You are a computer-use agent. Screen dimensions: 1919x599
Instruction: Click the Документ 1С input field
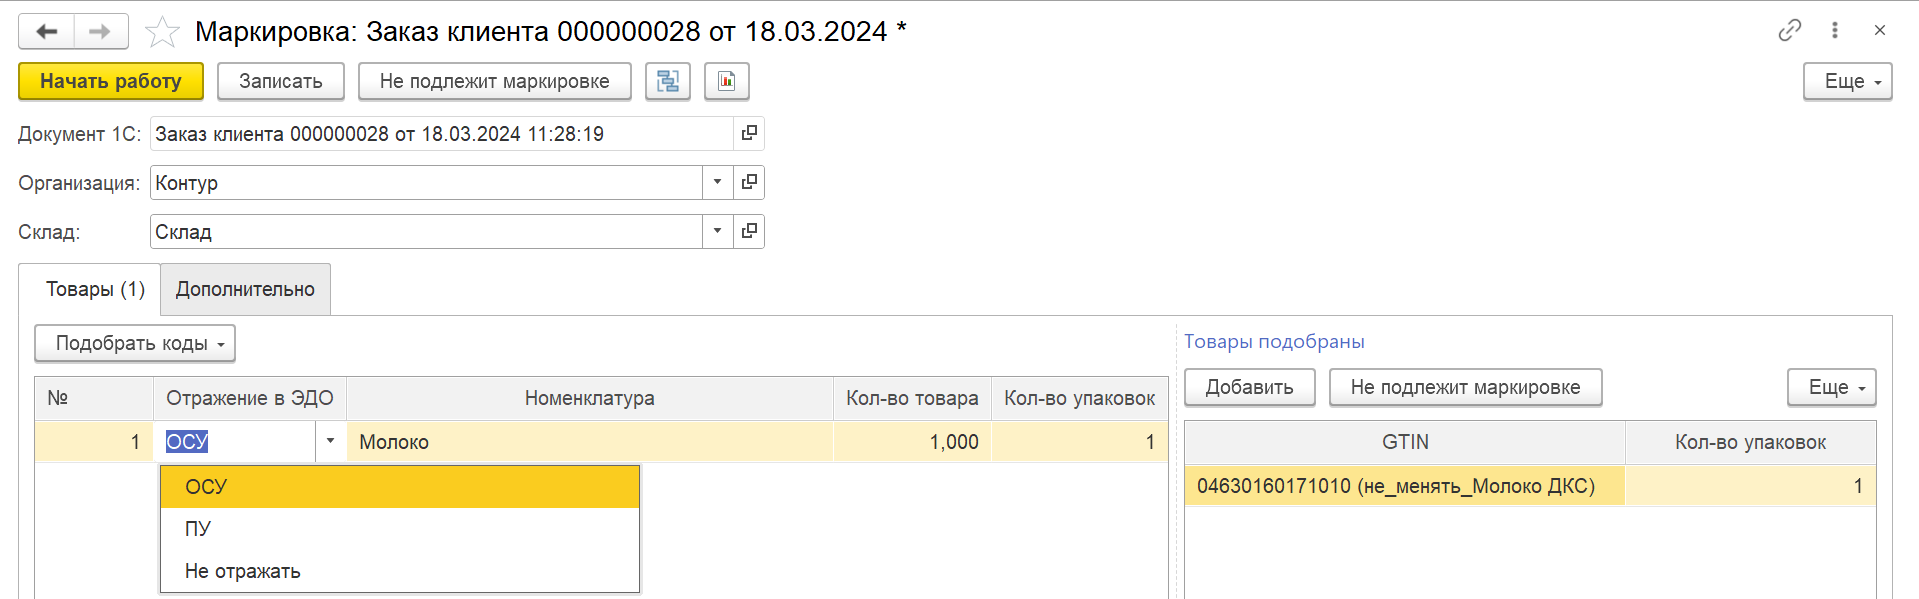click(x=442, y=133)
